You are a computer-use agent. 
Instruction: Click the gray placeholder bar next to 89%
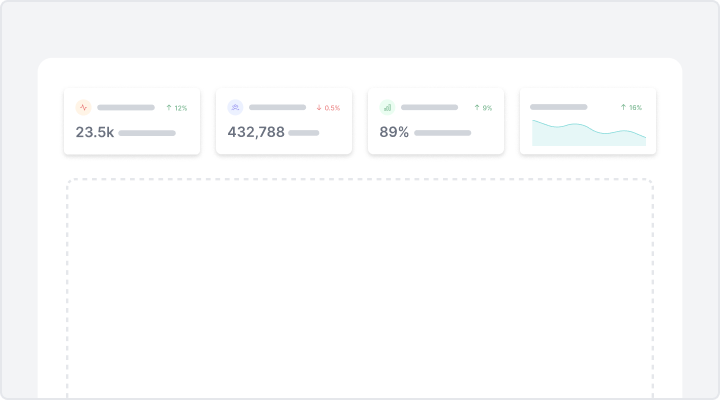click(x=443, y=133)
